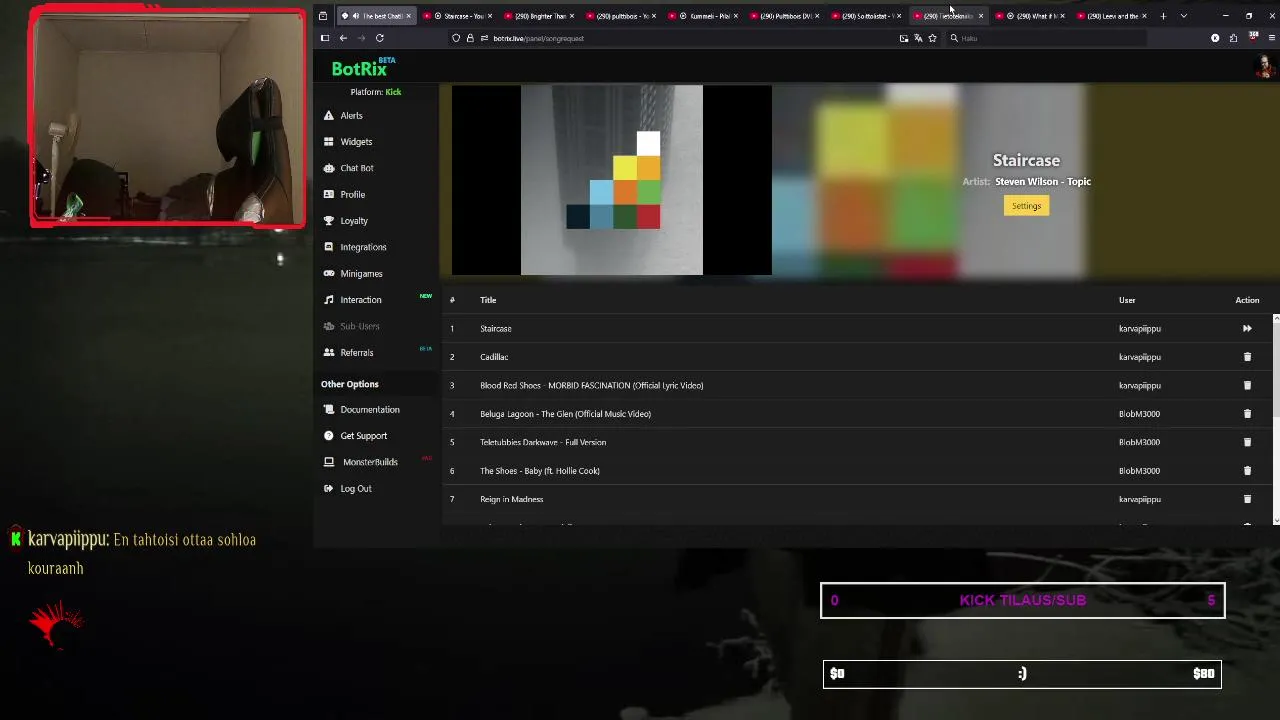The height and width of the screenshot is (720, 1280).
Task: Select Blood Red Shoes MORBID FASCINATION title
Action: pyautogui.click(x=591, y=385)
